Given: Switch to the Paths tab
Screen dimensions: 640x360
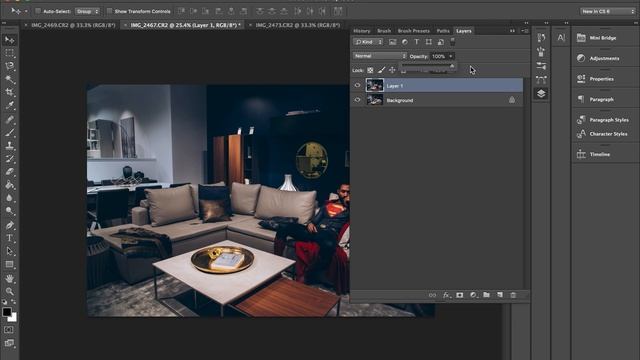Looking at the screenshot, I should click(443, 31).
